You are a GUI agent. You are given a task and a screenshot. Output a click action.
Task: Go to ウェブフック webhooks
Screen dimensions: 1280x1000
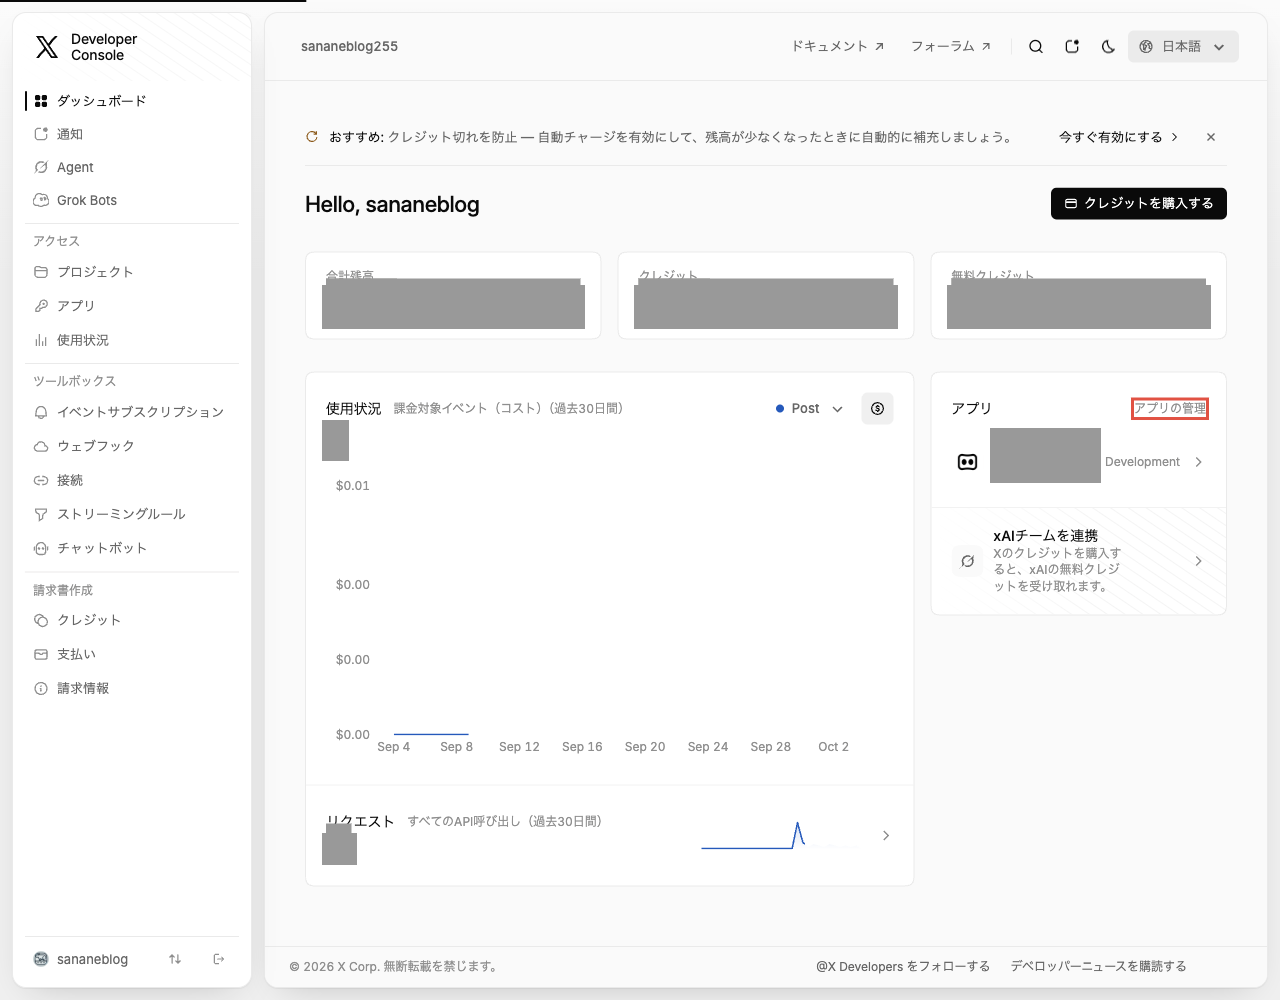(132, 446)
